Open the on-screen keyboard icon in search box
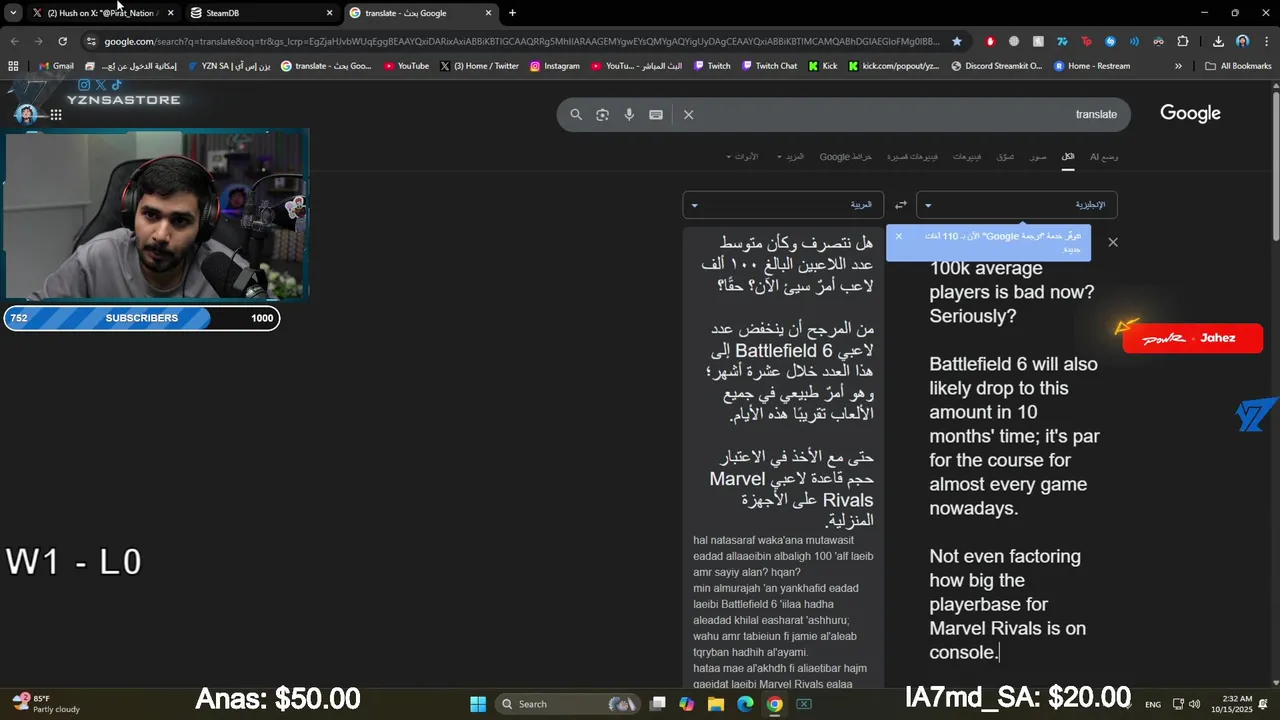The image size is (1280, 720). [x=656, y=114]
